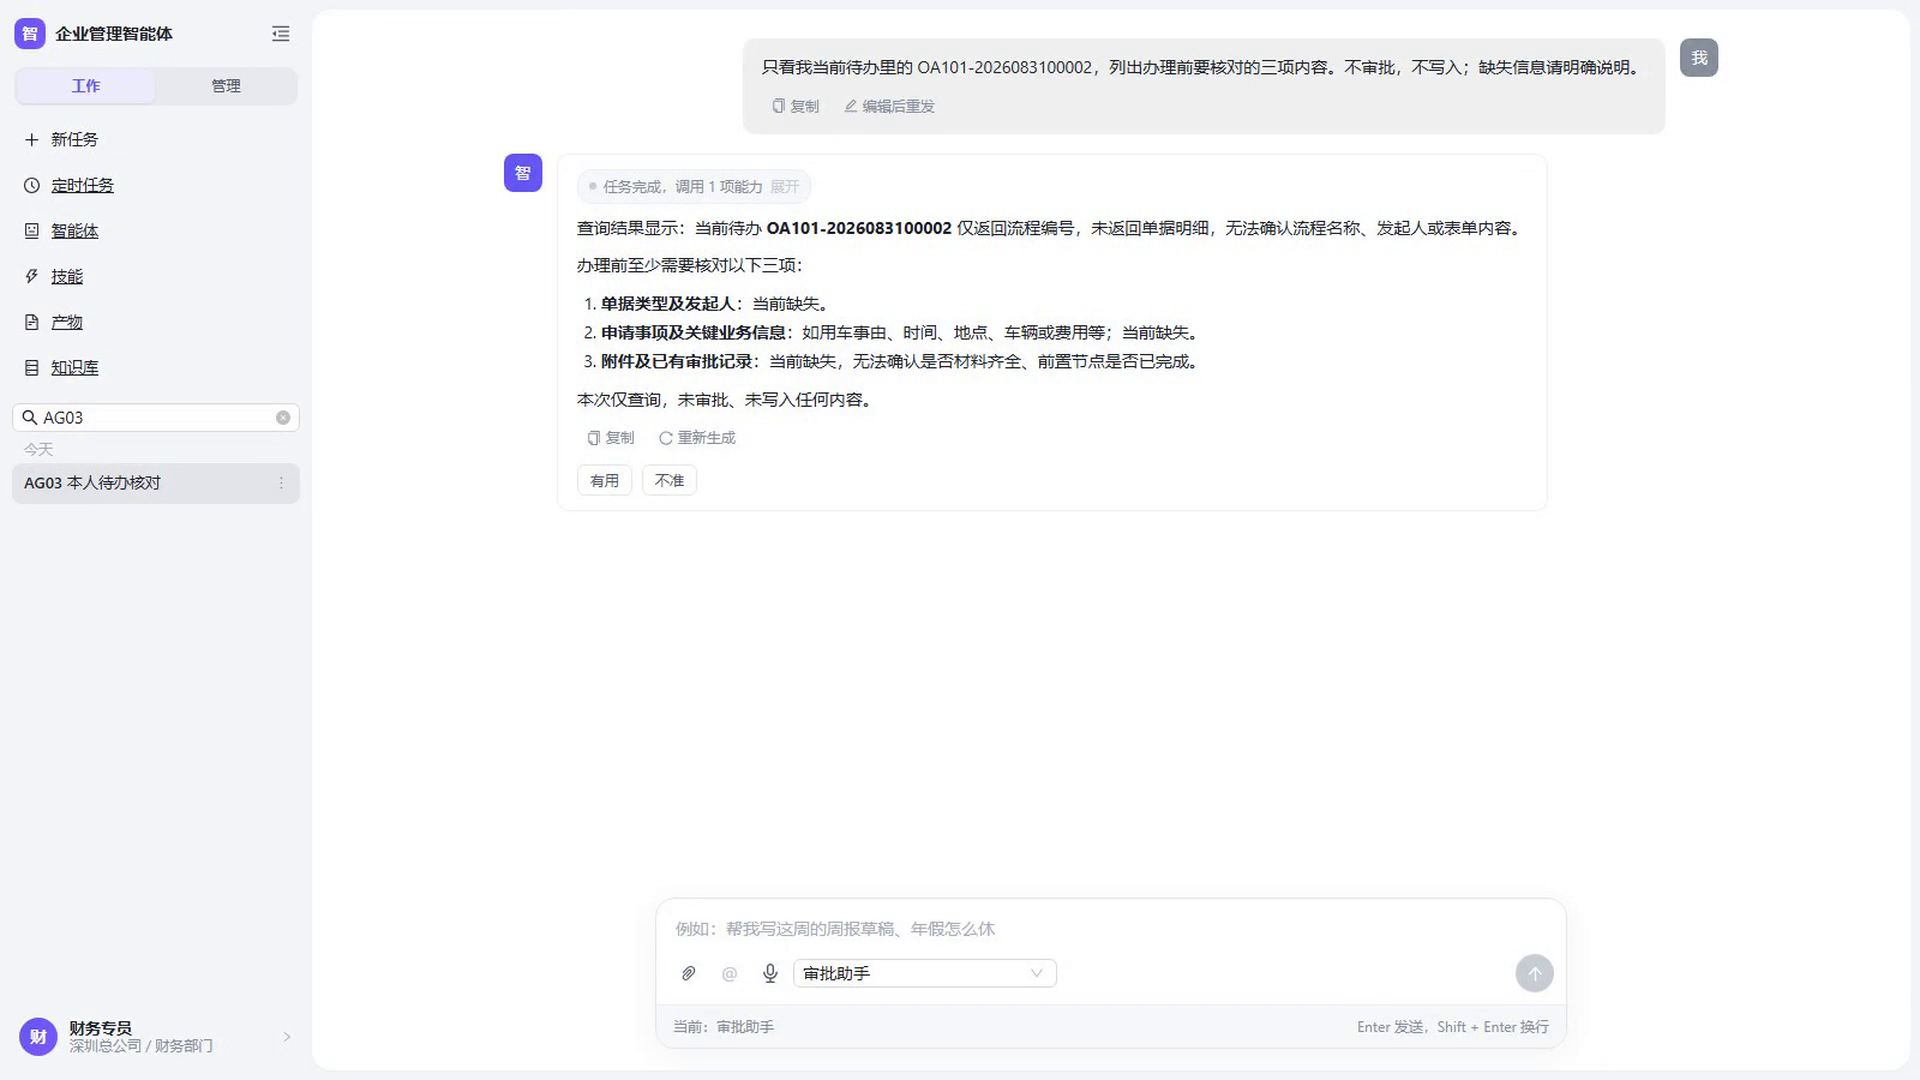
Task: Click the message input box
Action: pos(1110,929)
